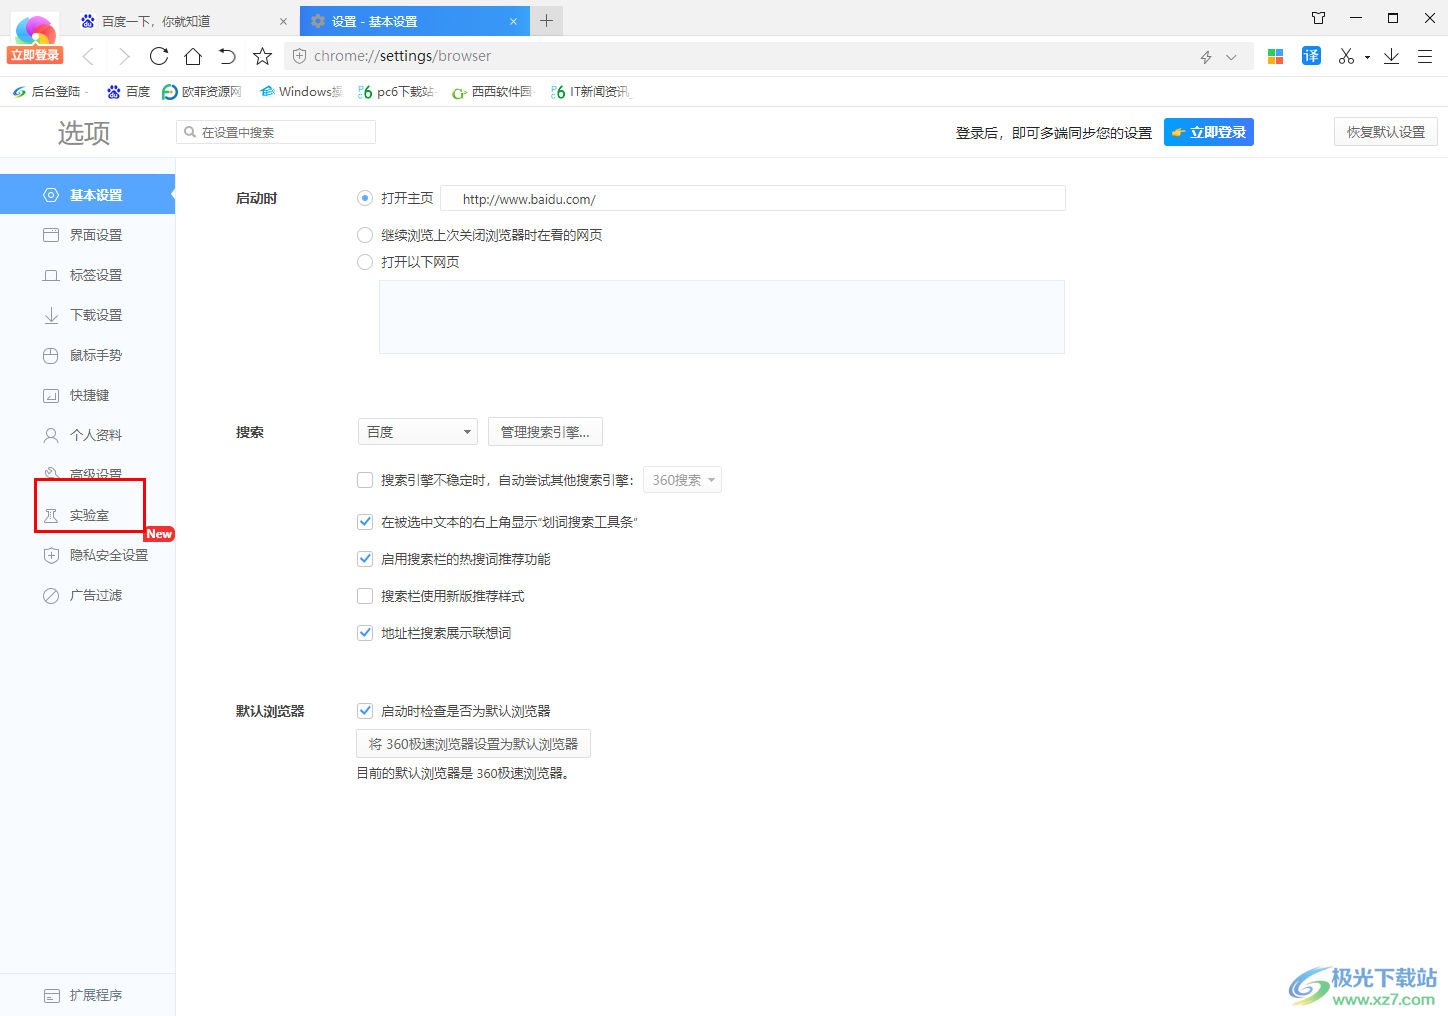
Task: Expand address bar dropdown chevron
Action: coord(1231,57)
